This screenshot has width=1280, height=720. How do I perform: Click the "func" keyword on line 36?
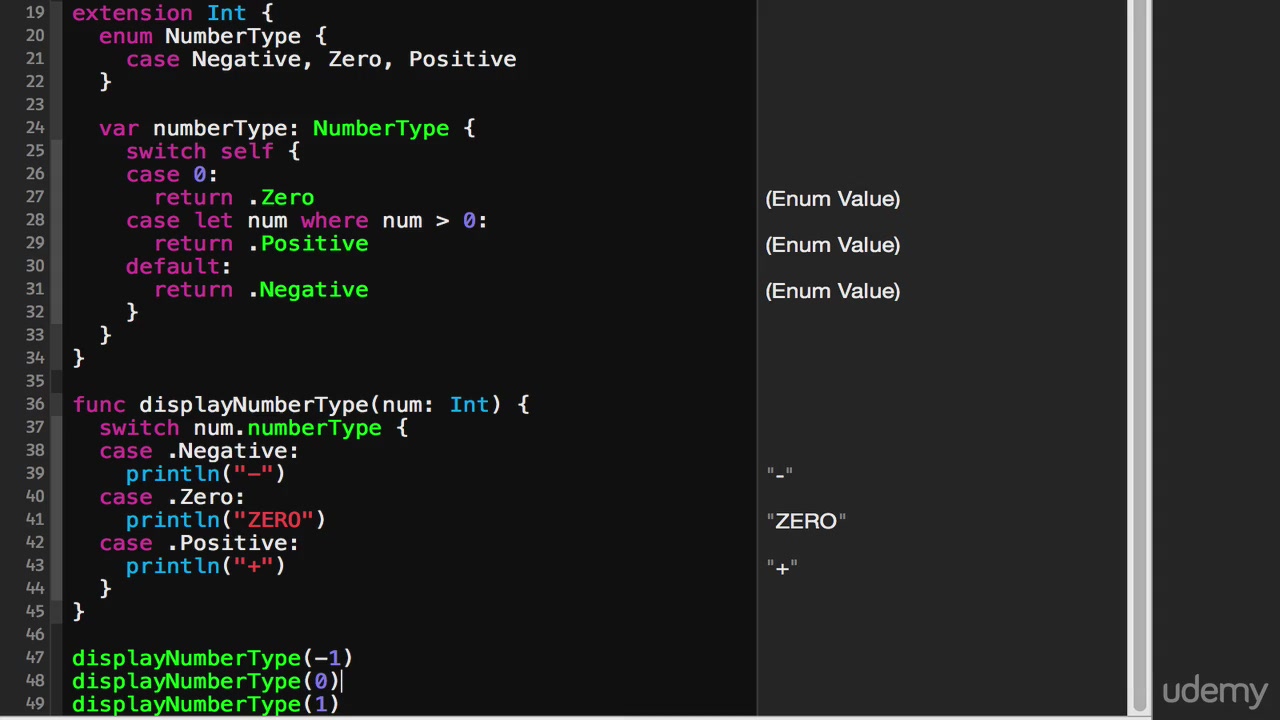coord(98,404)
